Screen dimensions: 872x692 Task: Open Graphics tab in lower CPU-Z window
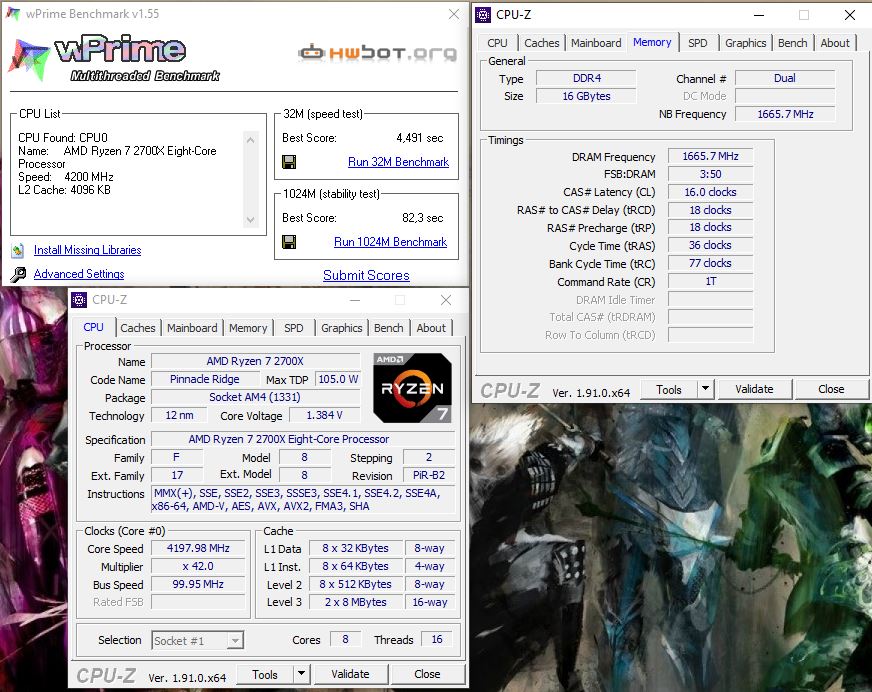341,328
